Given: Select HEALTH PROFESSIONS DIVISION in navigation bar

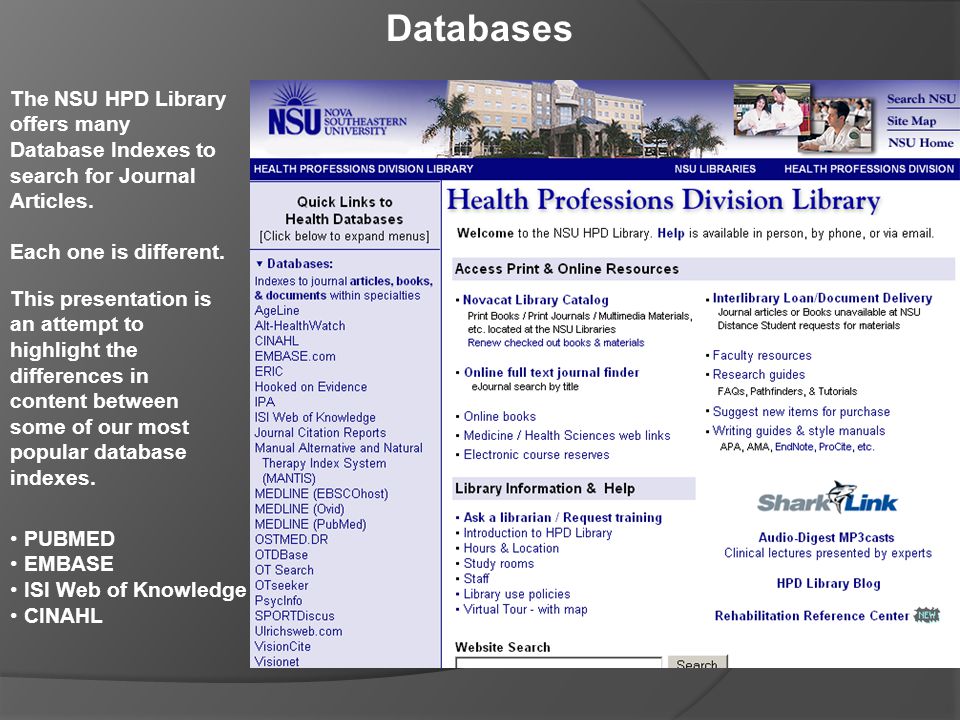Looking at the screenshot, I should click(x=868, y=168).
